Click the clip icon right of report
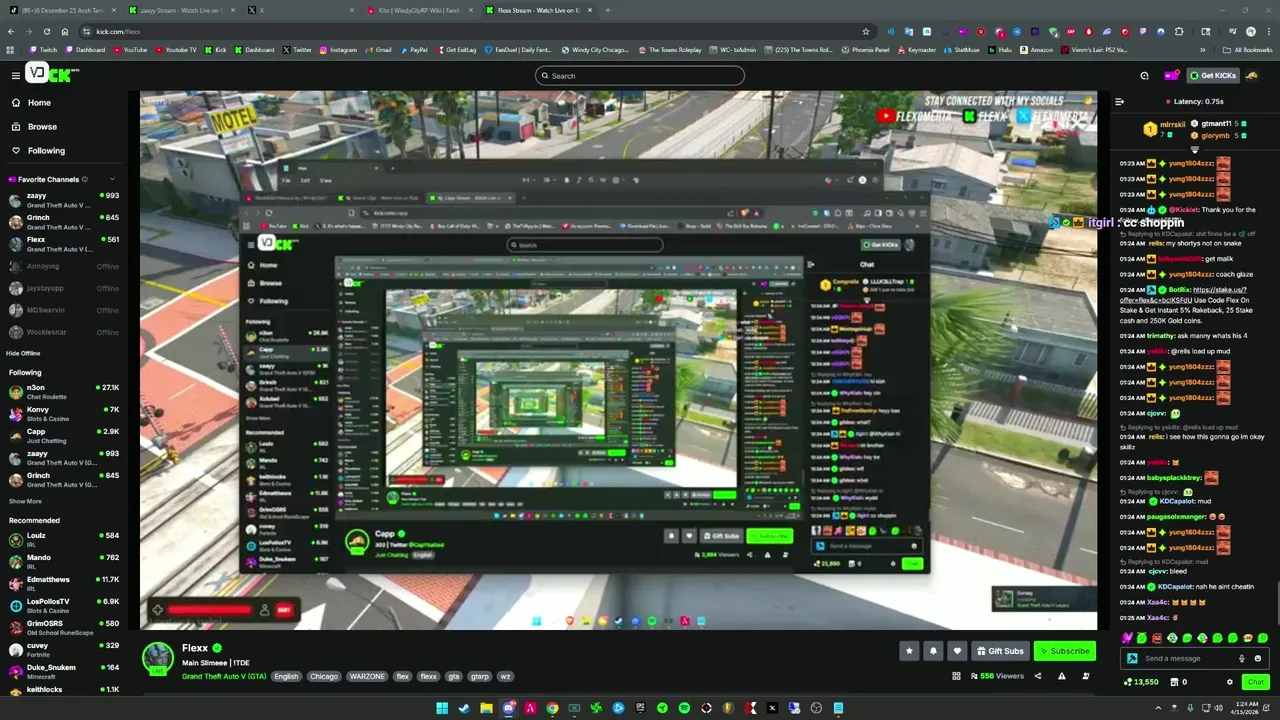This screenshot has width=1280, height=720. [x=1086, y=676]
